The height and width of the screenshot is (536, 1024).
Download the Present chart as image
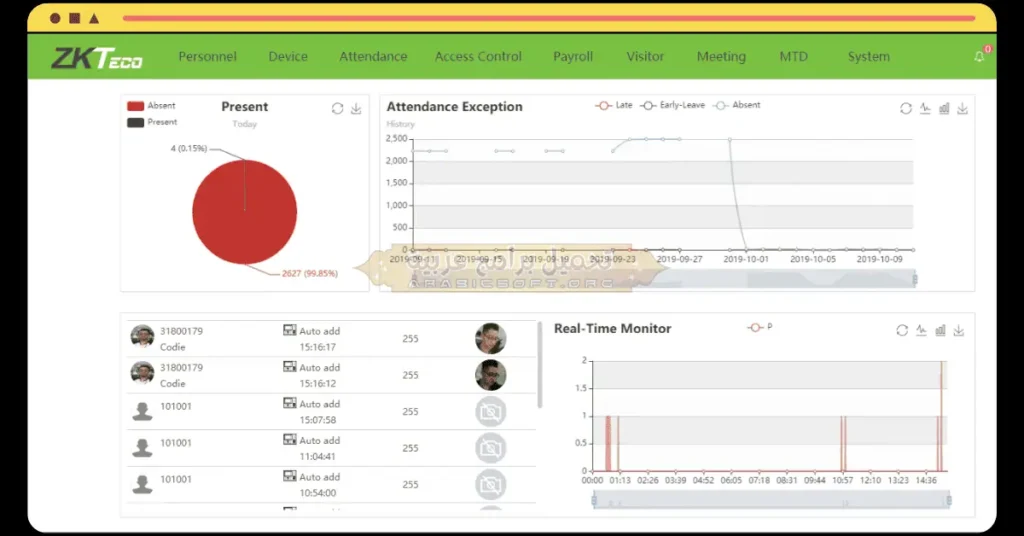(x=356, y=108)
